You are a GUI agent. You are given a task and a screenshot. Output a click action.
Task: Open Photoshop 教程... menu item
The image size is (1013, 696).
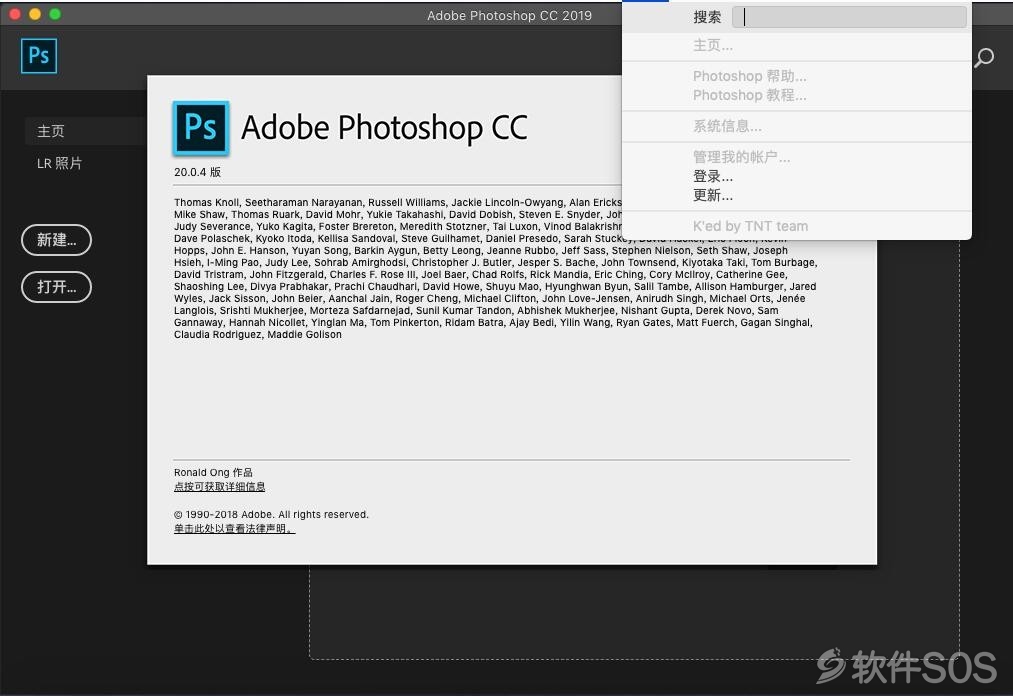pos(797,95)
